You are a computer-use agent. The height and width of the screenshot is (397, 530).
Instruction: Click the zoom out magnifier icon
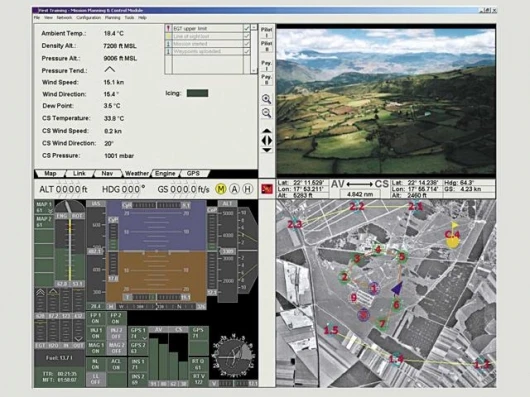coord(267,113)
